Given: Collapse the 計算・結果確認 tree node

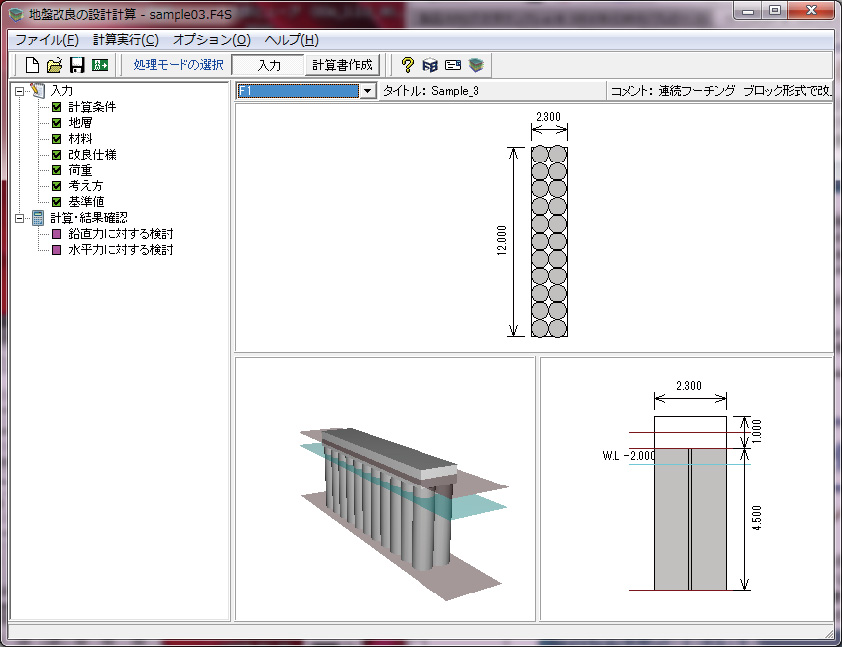Looking at the screenshot, I should pyautogui.click(x=20, y=218).
